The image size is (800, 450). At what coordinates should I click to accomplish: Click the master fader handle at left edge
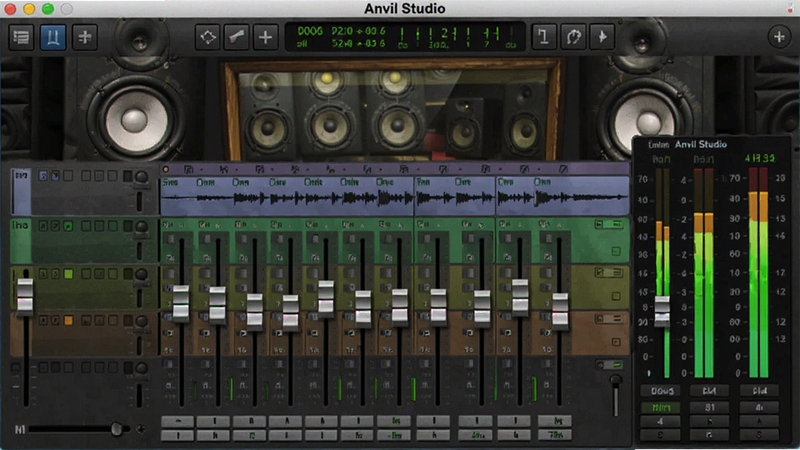pyautogui.click(x=25, y=295)
